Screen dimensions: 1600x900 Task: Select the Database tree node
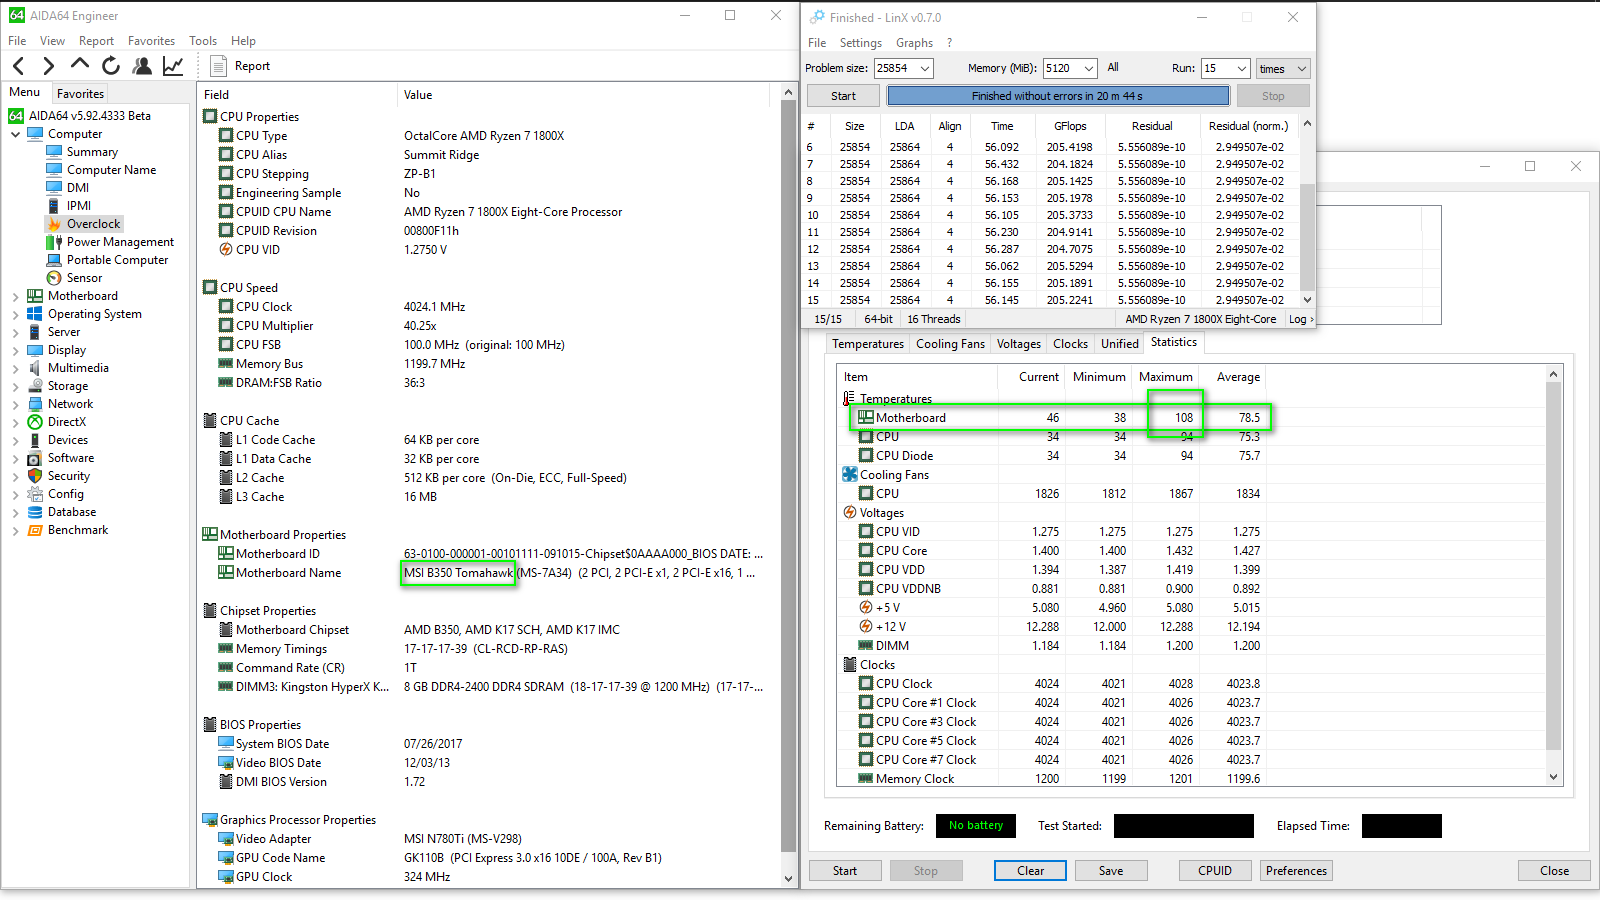tap(72, 512)
